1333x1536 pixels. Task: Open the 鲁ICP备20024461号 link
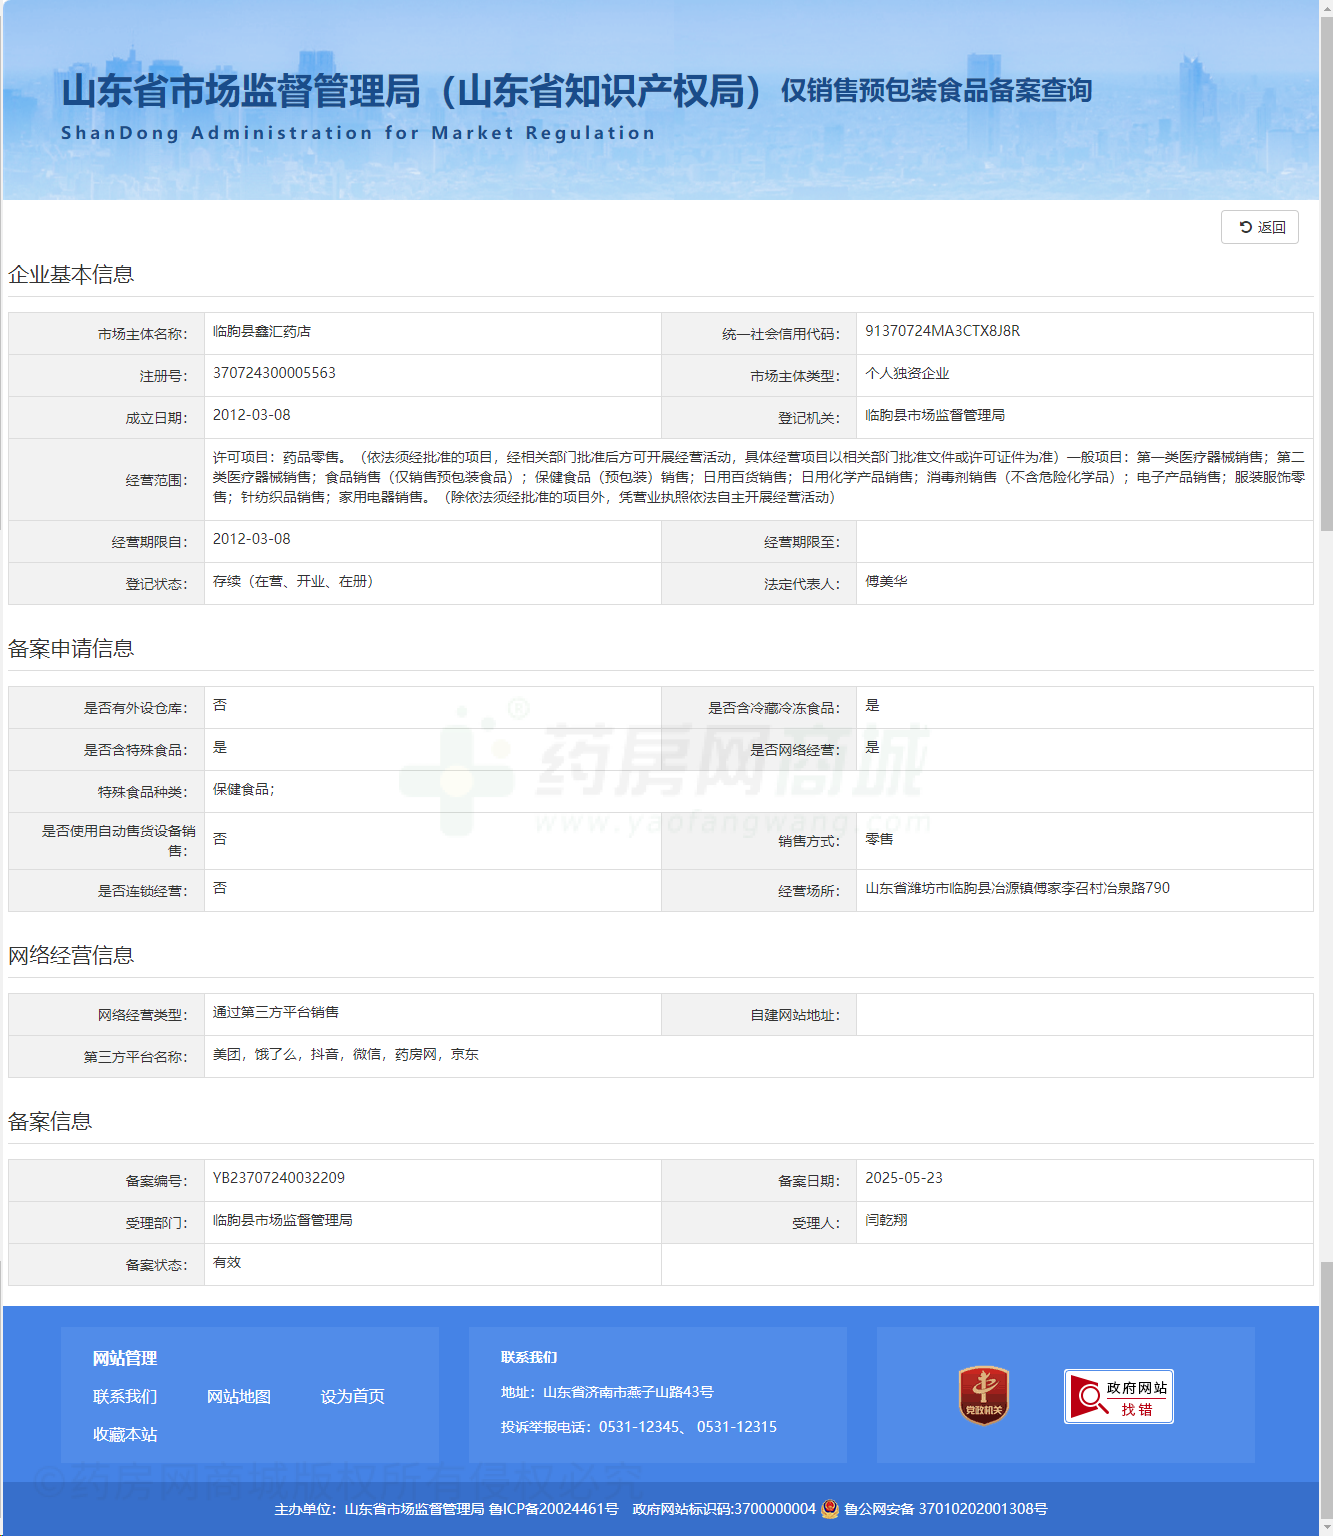click(553, 1509)
